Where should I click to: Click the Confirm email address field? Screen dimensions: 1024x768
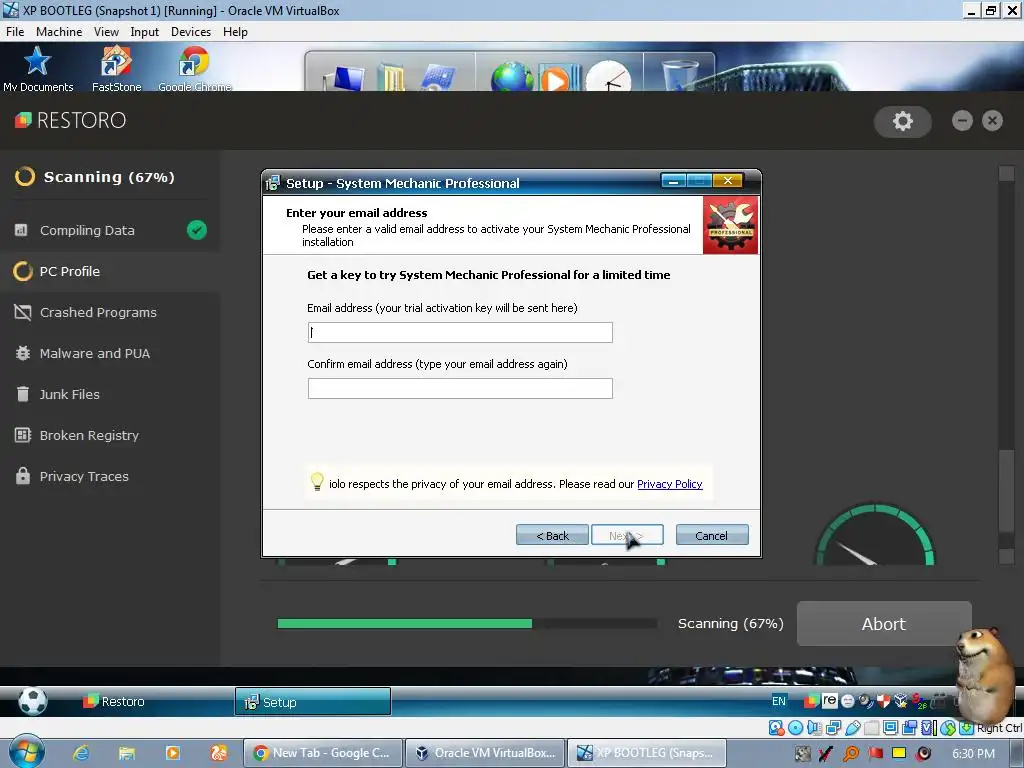pos(460,389)
